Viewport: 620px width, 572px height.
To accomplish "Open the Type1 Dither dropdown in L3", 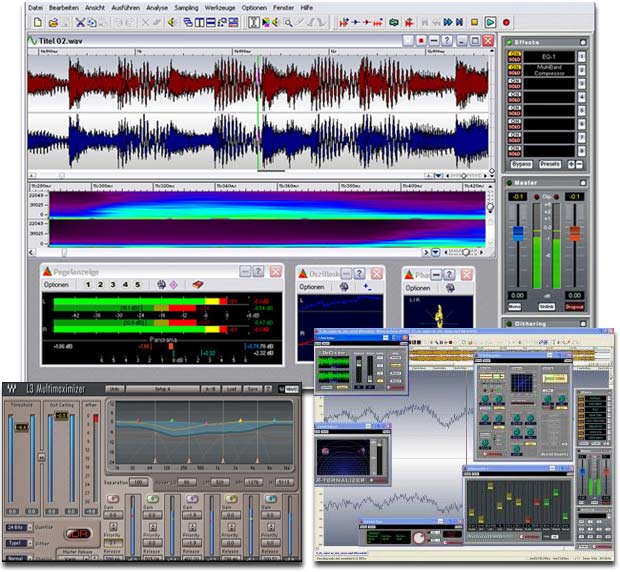I will [19, 543].
